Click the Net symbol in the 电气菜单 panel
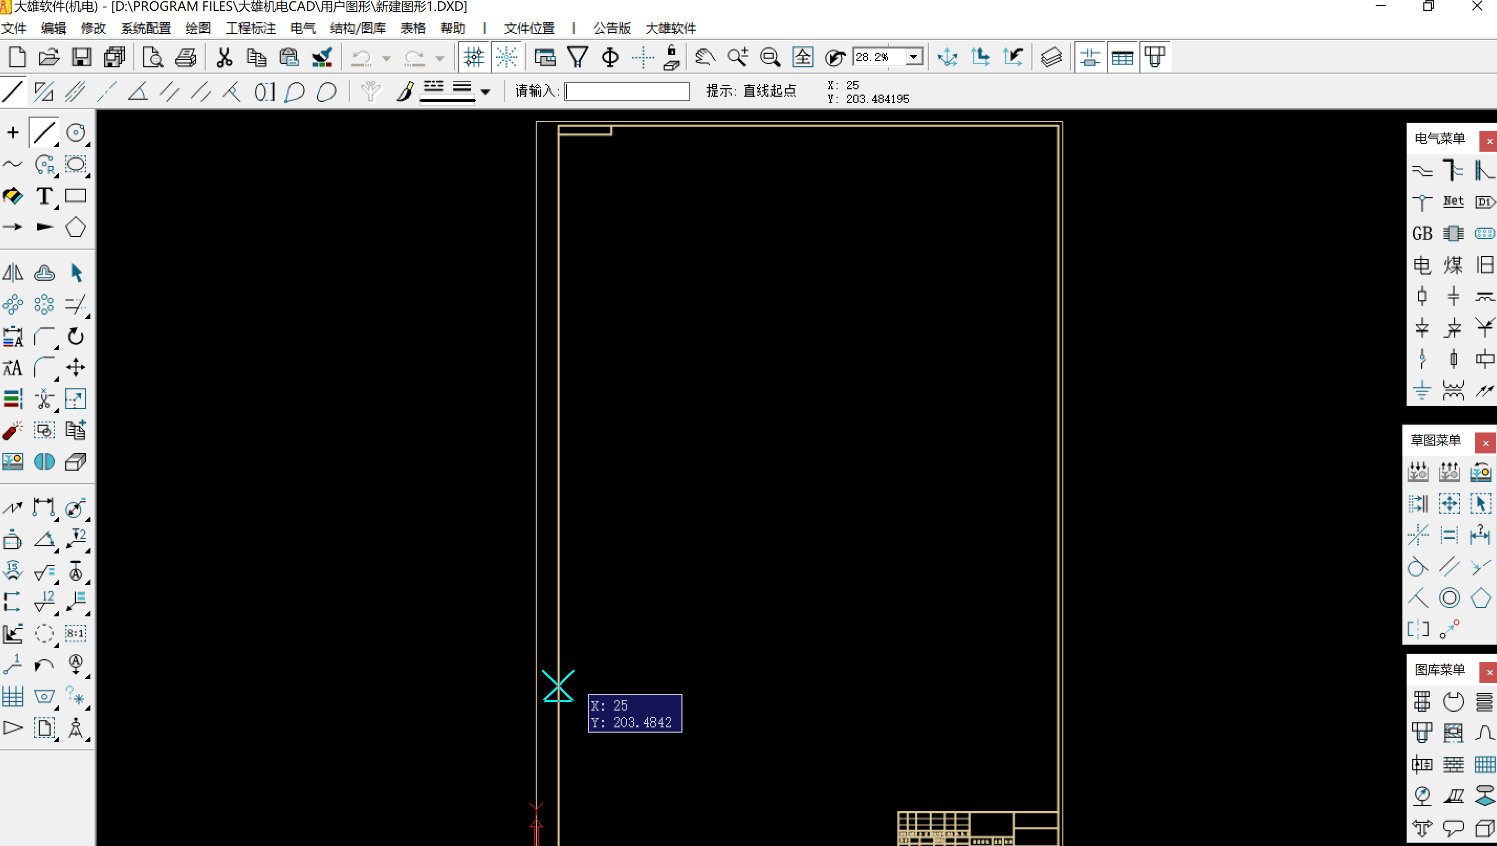Screen dimensions: 1497x846 1454,201
